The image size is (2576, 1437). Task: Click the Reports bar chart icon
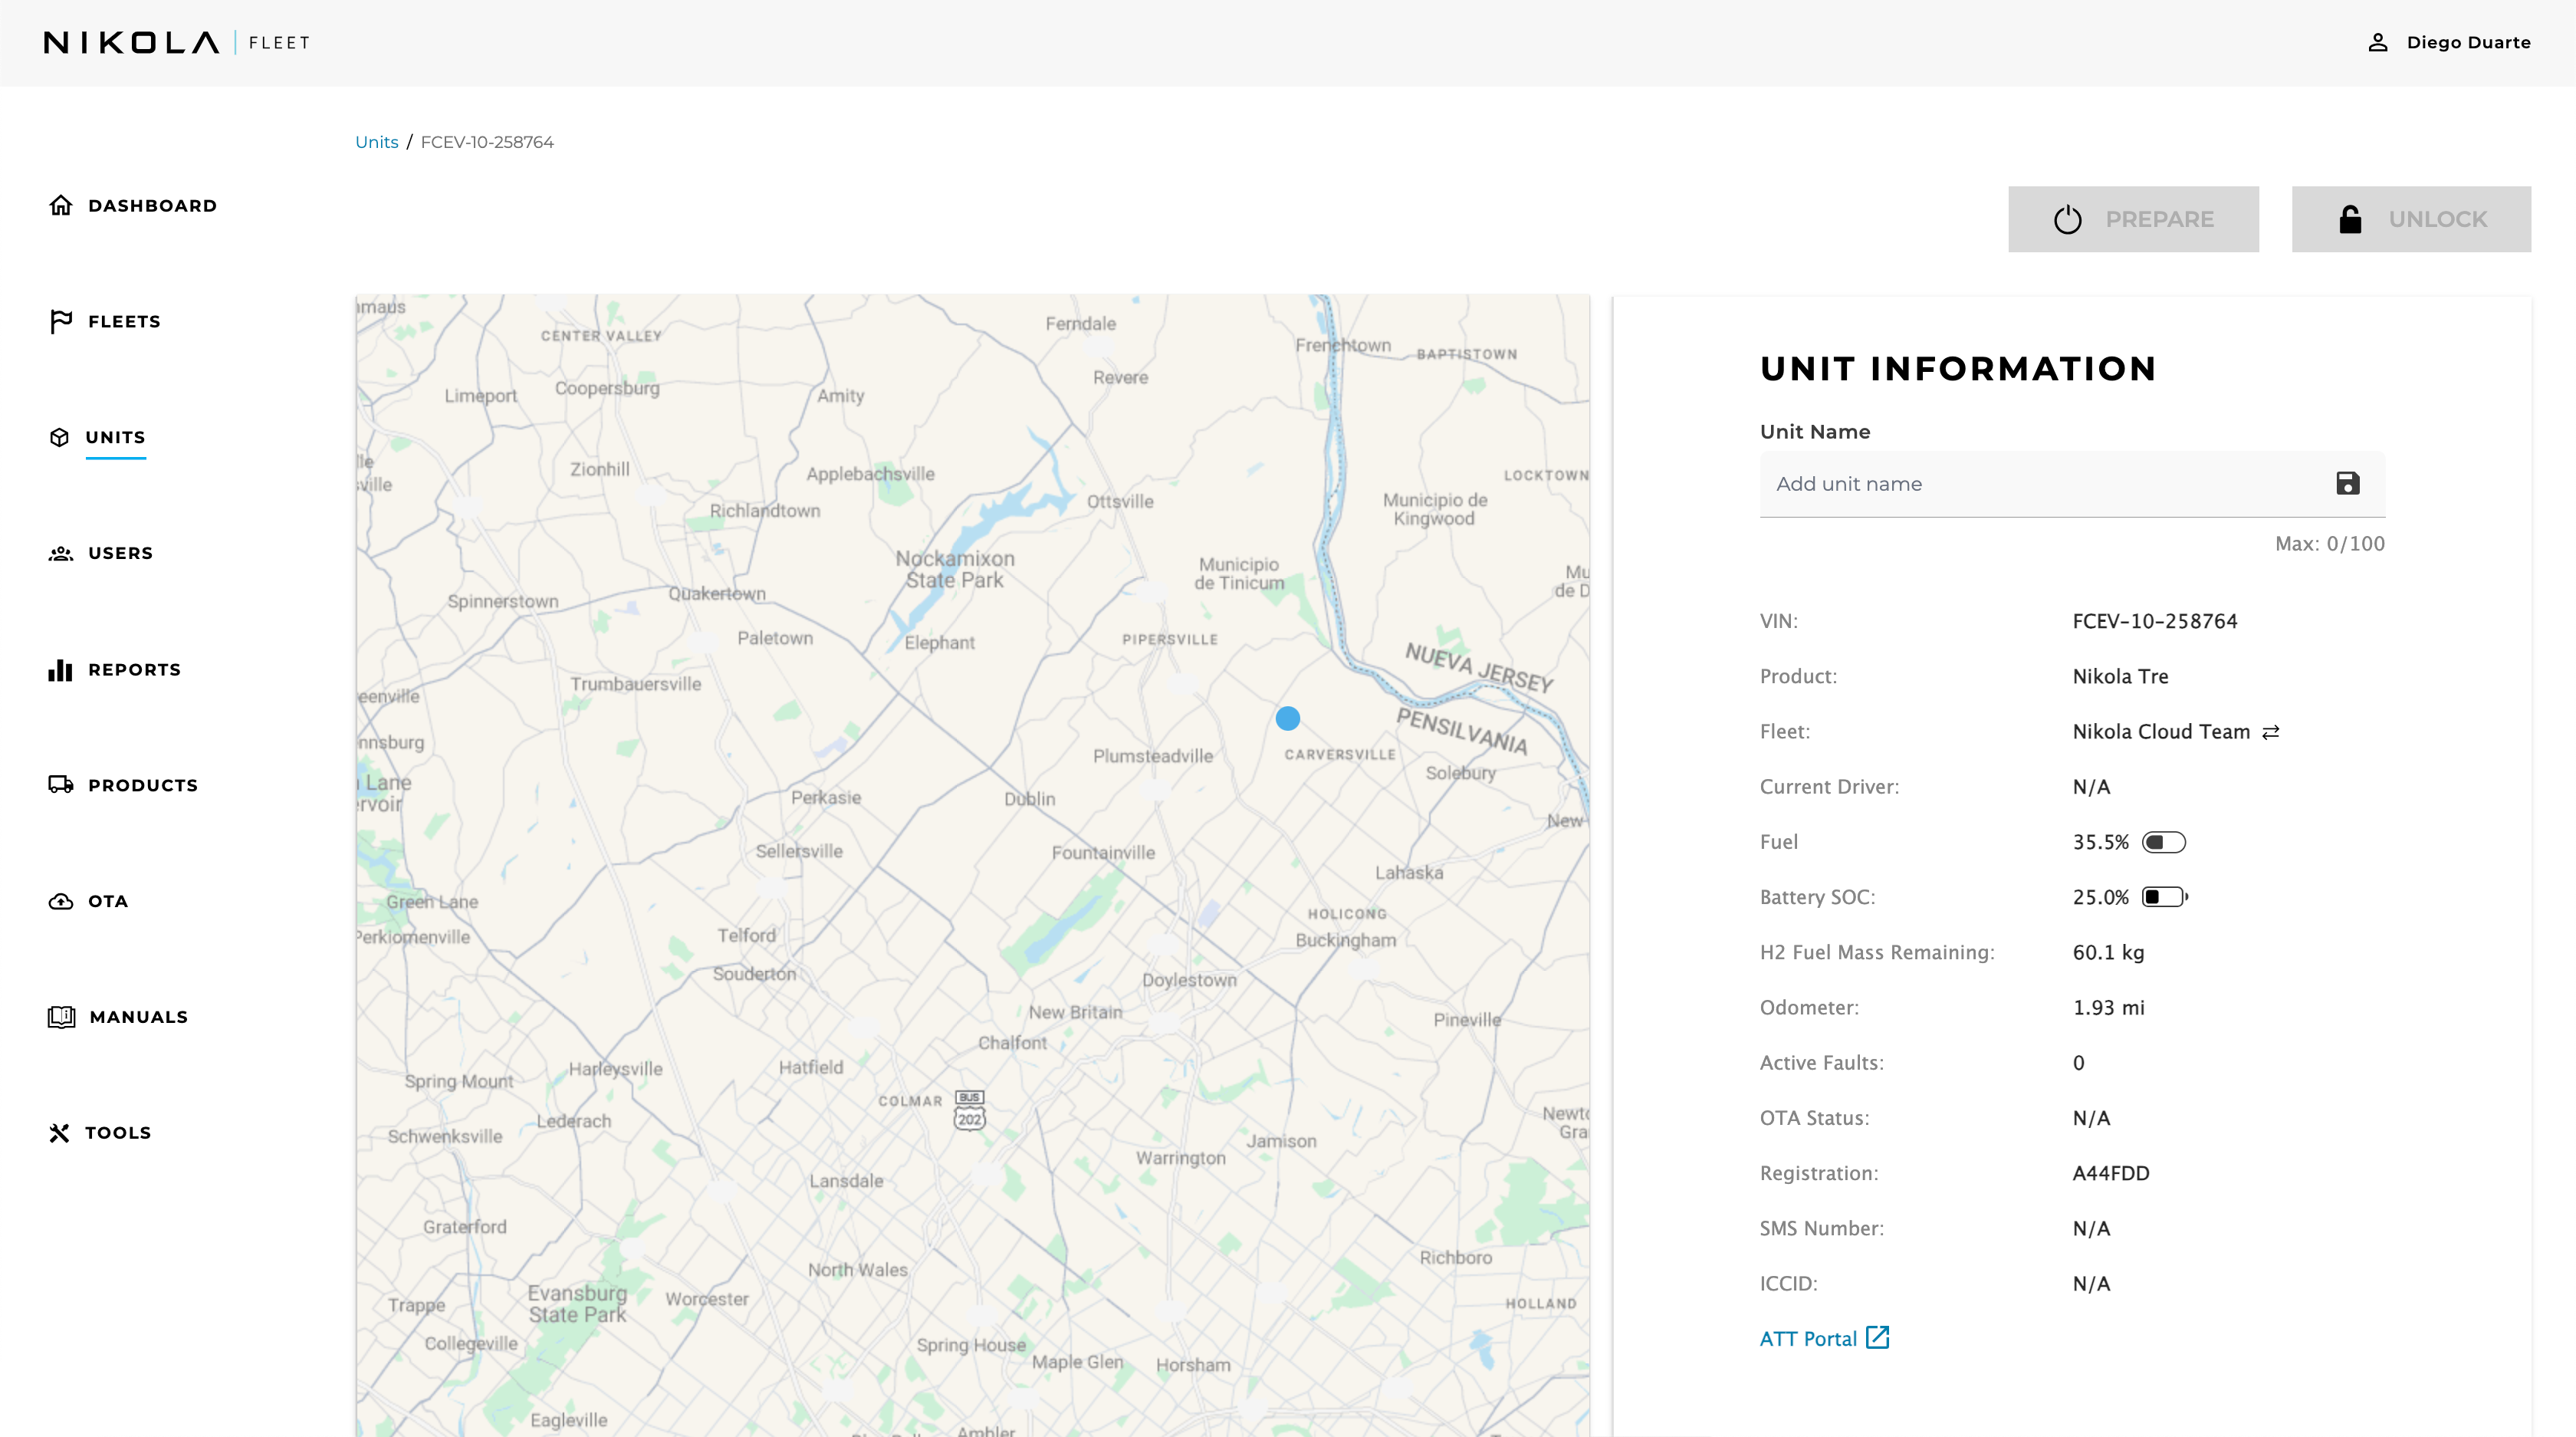pyautogui.click(x=60, y=669)
